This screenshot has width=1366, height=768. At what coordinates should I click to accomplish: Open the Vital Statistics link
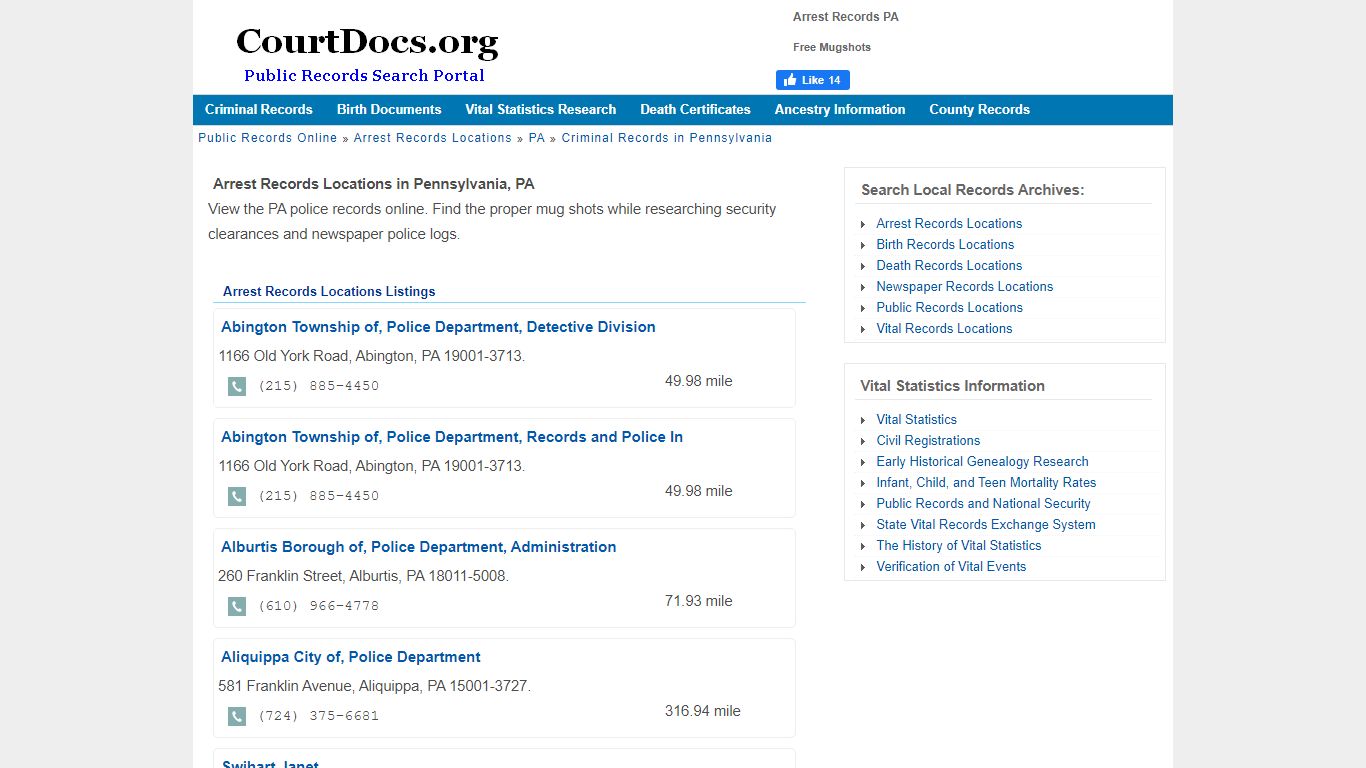coord(917,420)
